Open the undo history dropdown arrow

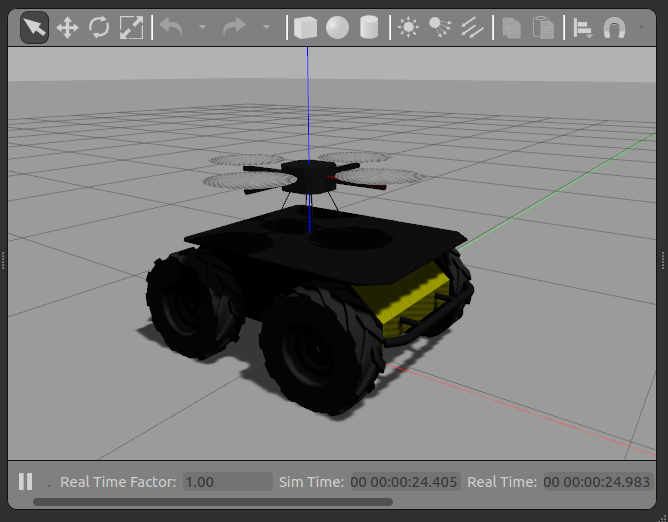click(x=202, y=27)
